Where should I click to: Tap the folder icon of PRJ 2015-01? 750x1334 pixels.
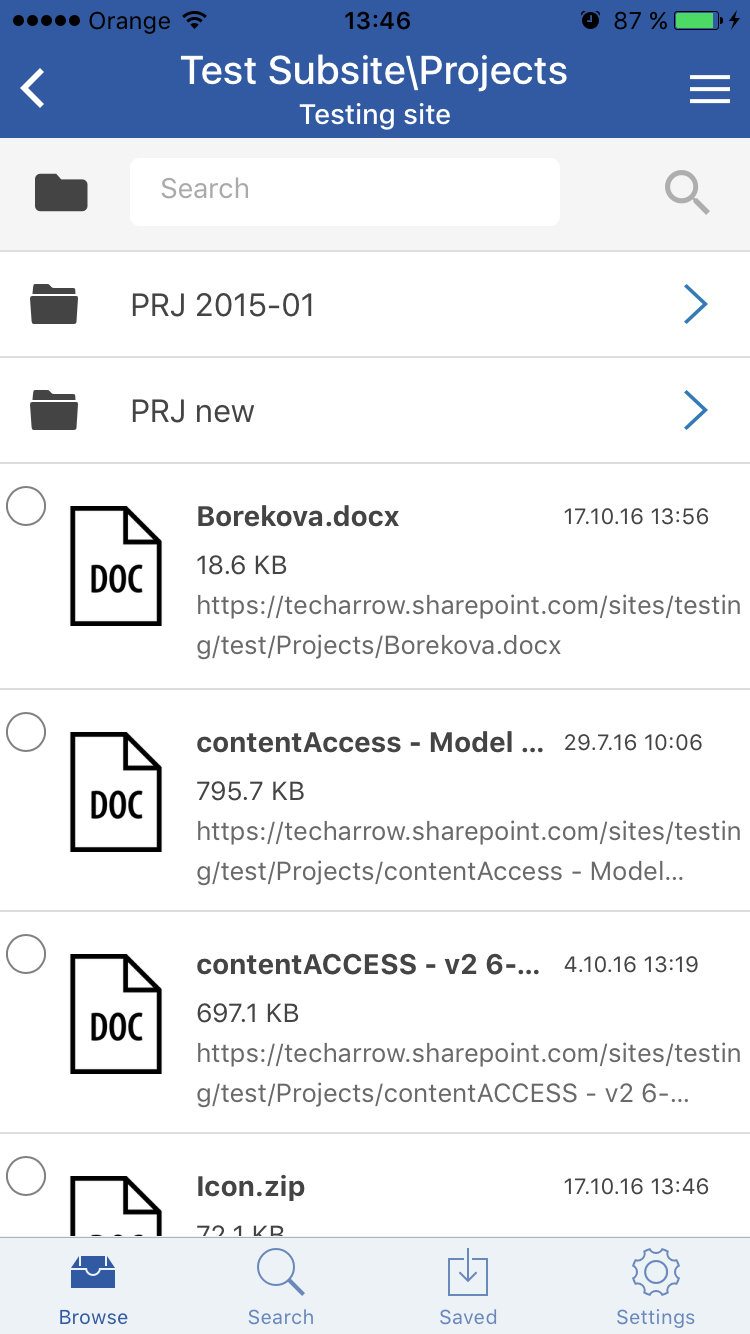pos(54,304)
